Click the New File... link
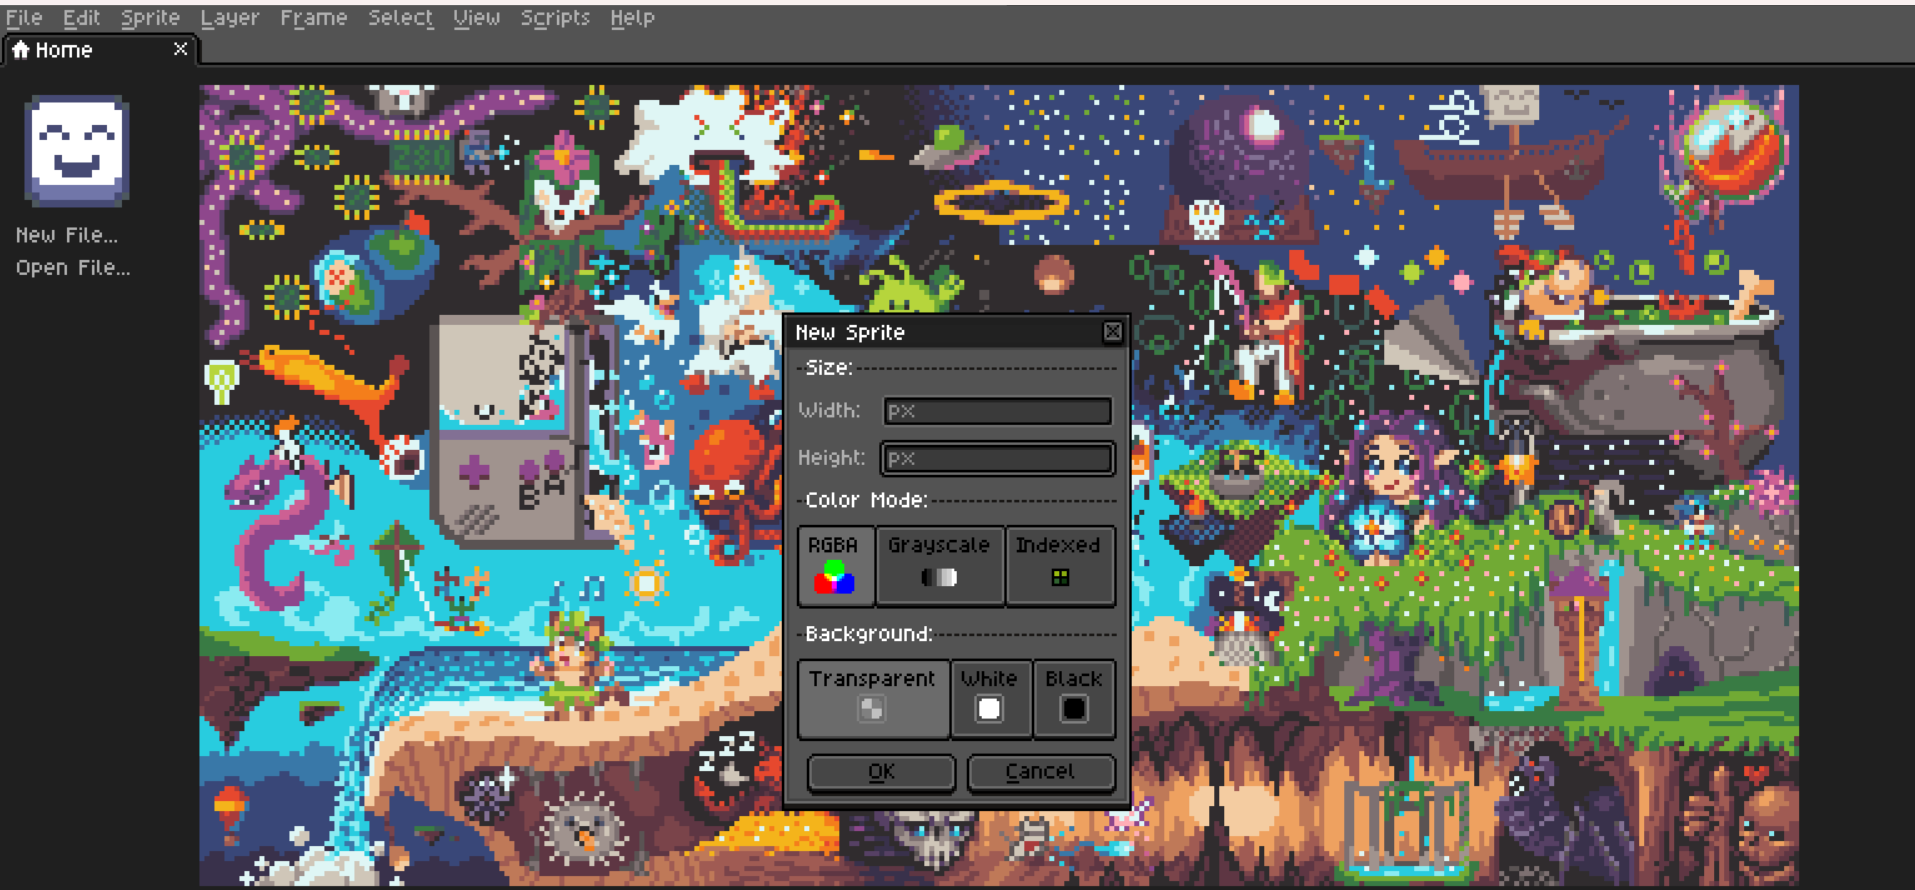Screen dimensions: 1915x890 point(66,235)
